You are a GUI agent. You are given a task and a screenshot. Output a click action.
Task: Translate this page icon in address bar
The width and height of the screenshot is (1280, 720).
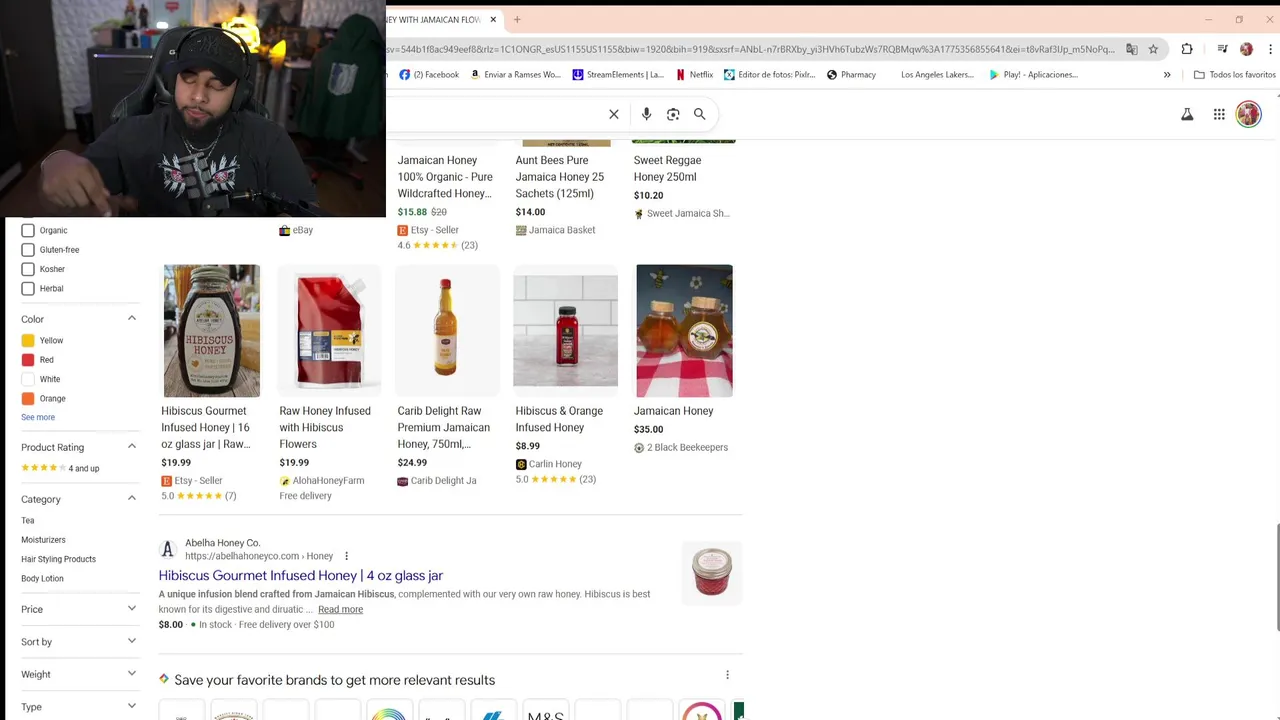pyautogui.click(x=1132, y=49)
